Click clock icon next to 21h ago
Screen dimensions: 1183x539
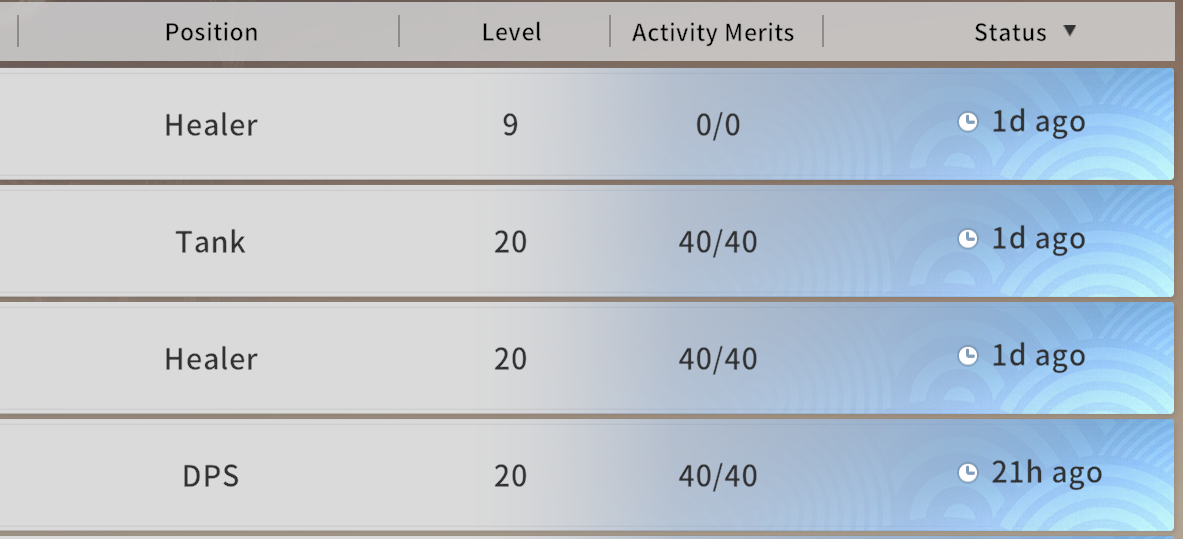(x=967, y=473)
